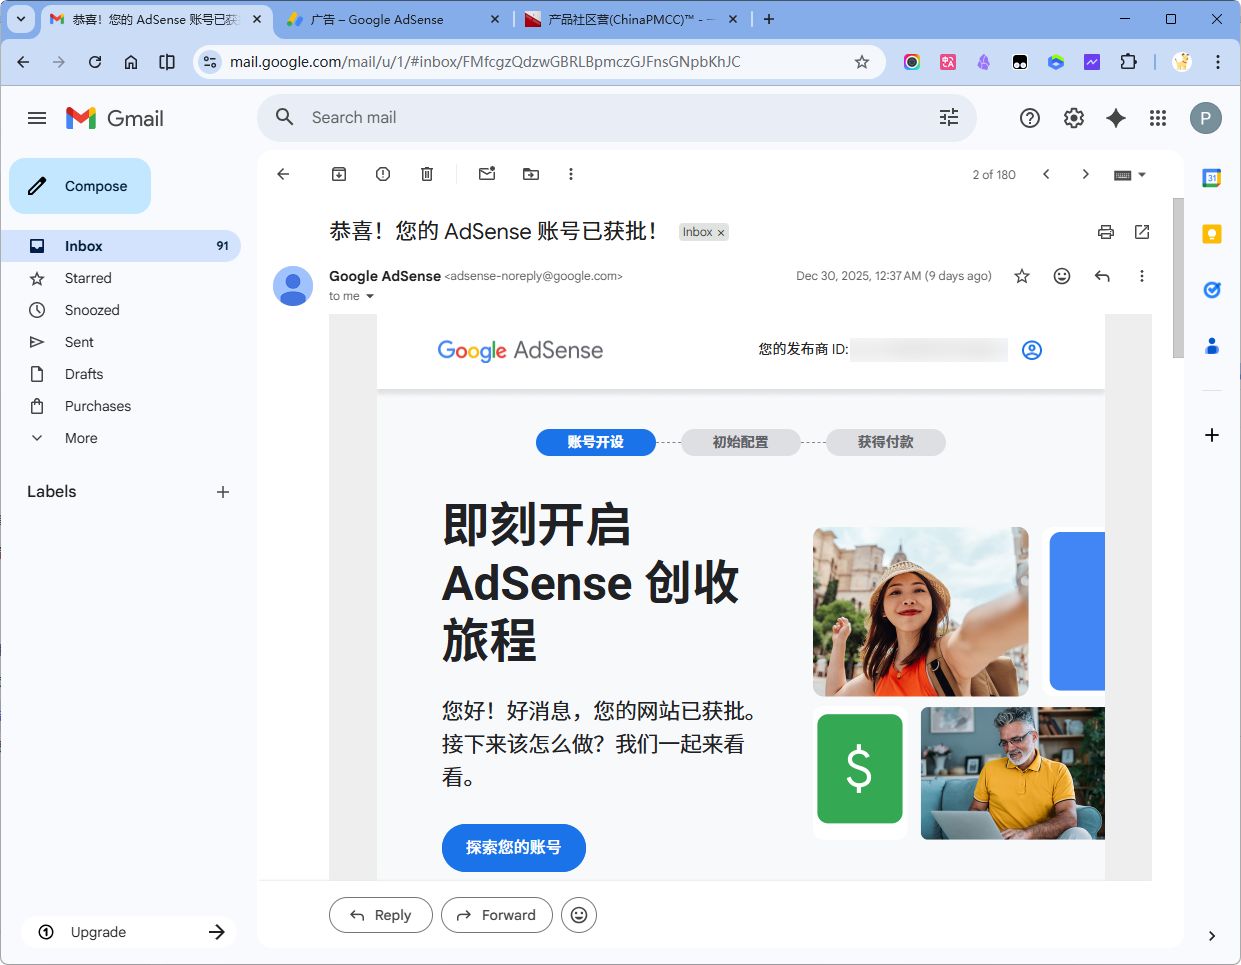Click the Search mail field

[x=600, y=118]
